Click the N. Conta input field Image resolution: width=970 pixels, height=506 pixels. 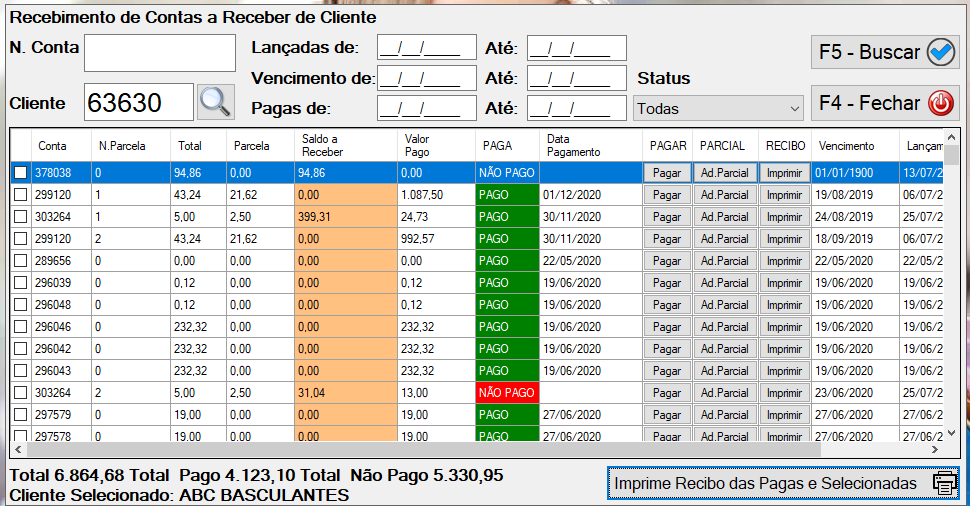(160, 53)
